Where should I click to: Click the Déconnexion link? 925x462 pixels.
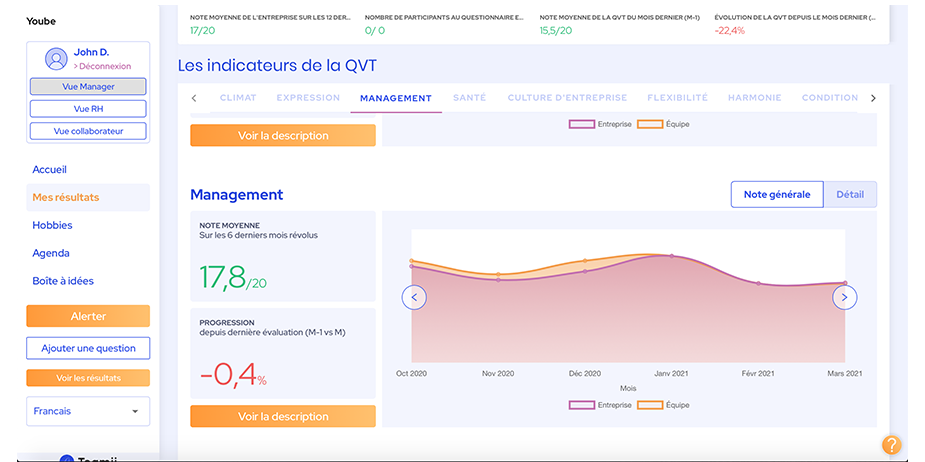[103, 67]
